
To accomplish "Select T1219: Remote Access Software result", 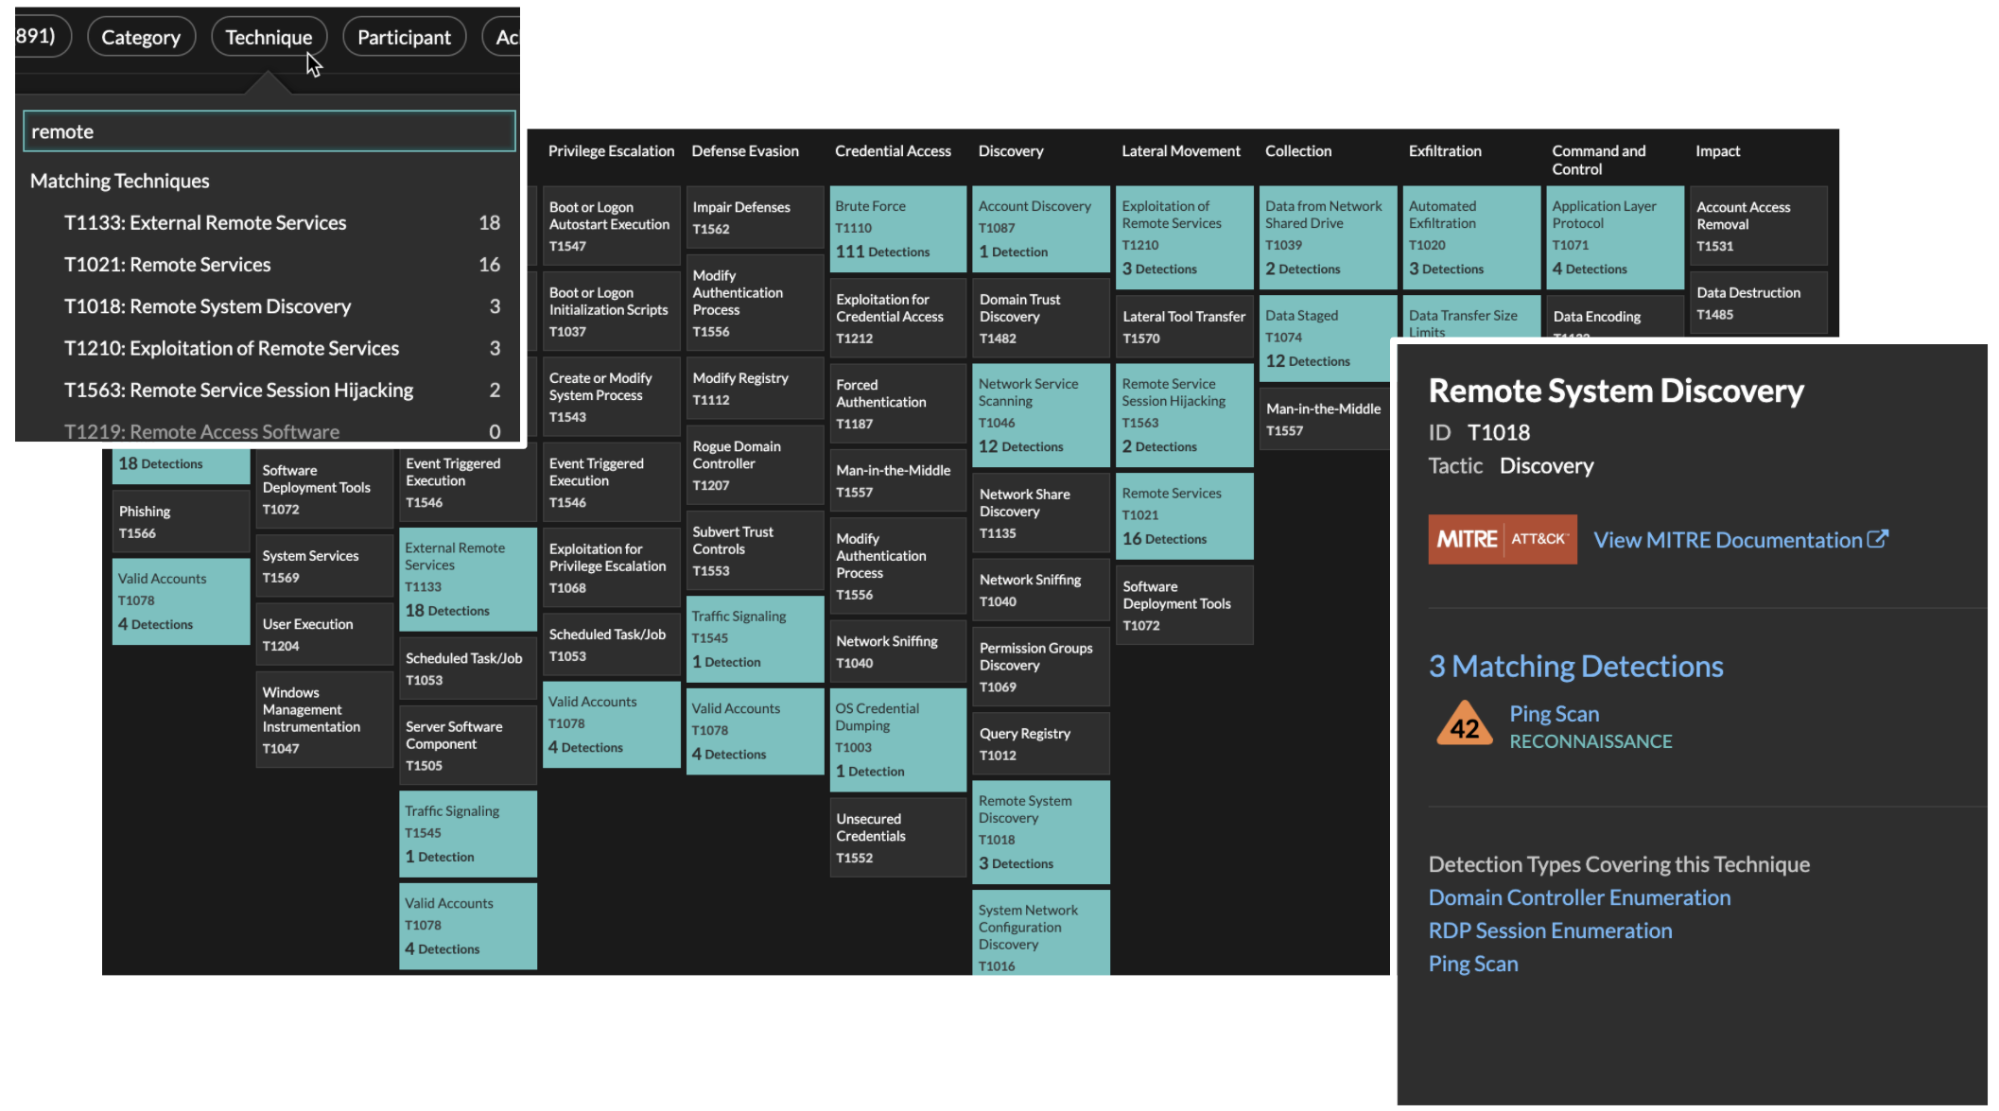I will tap(267, 430).
